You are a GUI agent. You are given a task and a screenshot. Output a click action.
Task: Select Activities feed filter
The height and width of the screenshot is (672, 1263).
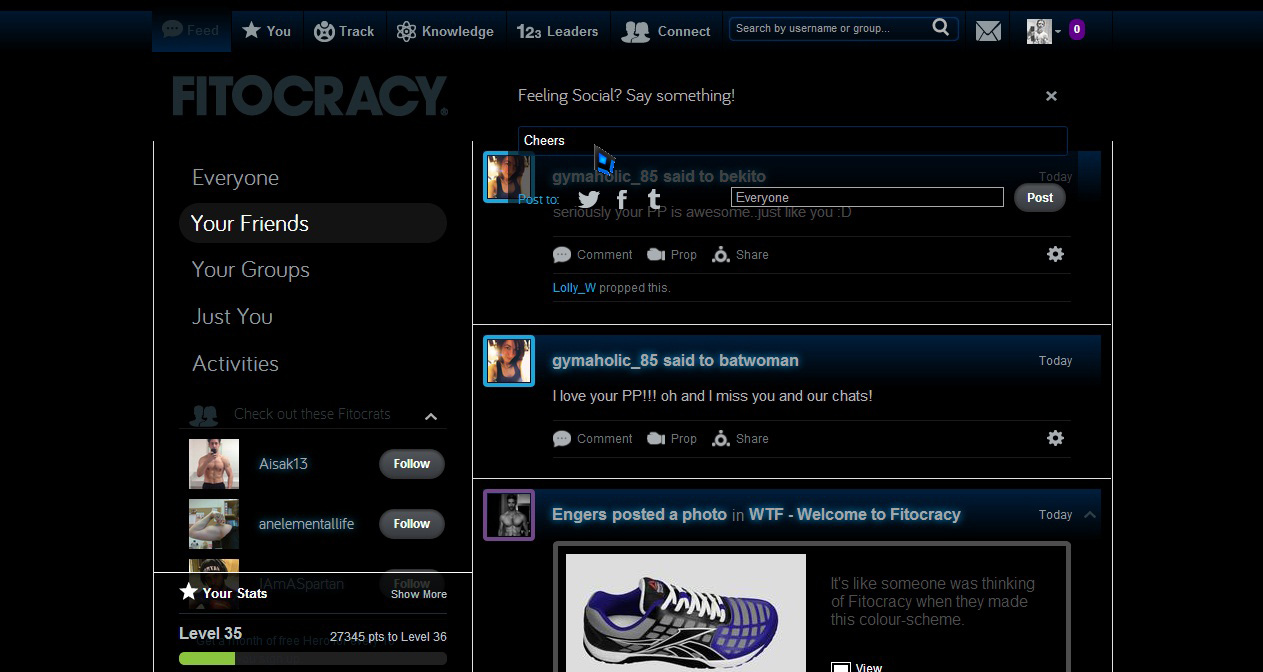coord(235,364)
